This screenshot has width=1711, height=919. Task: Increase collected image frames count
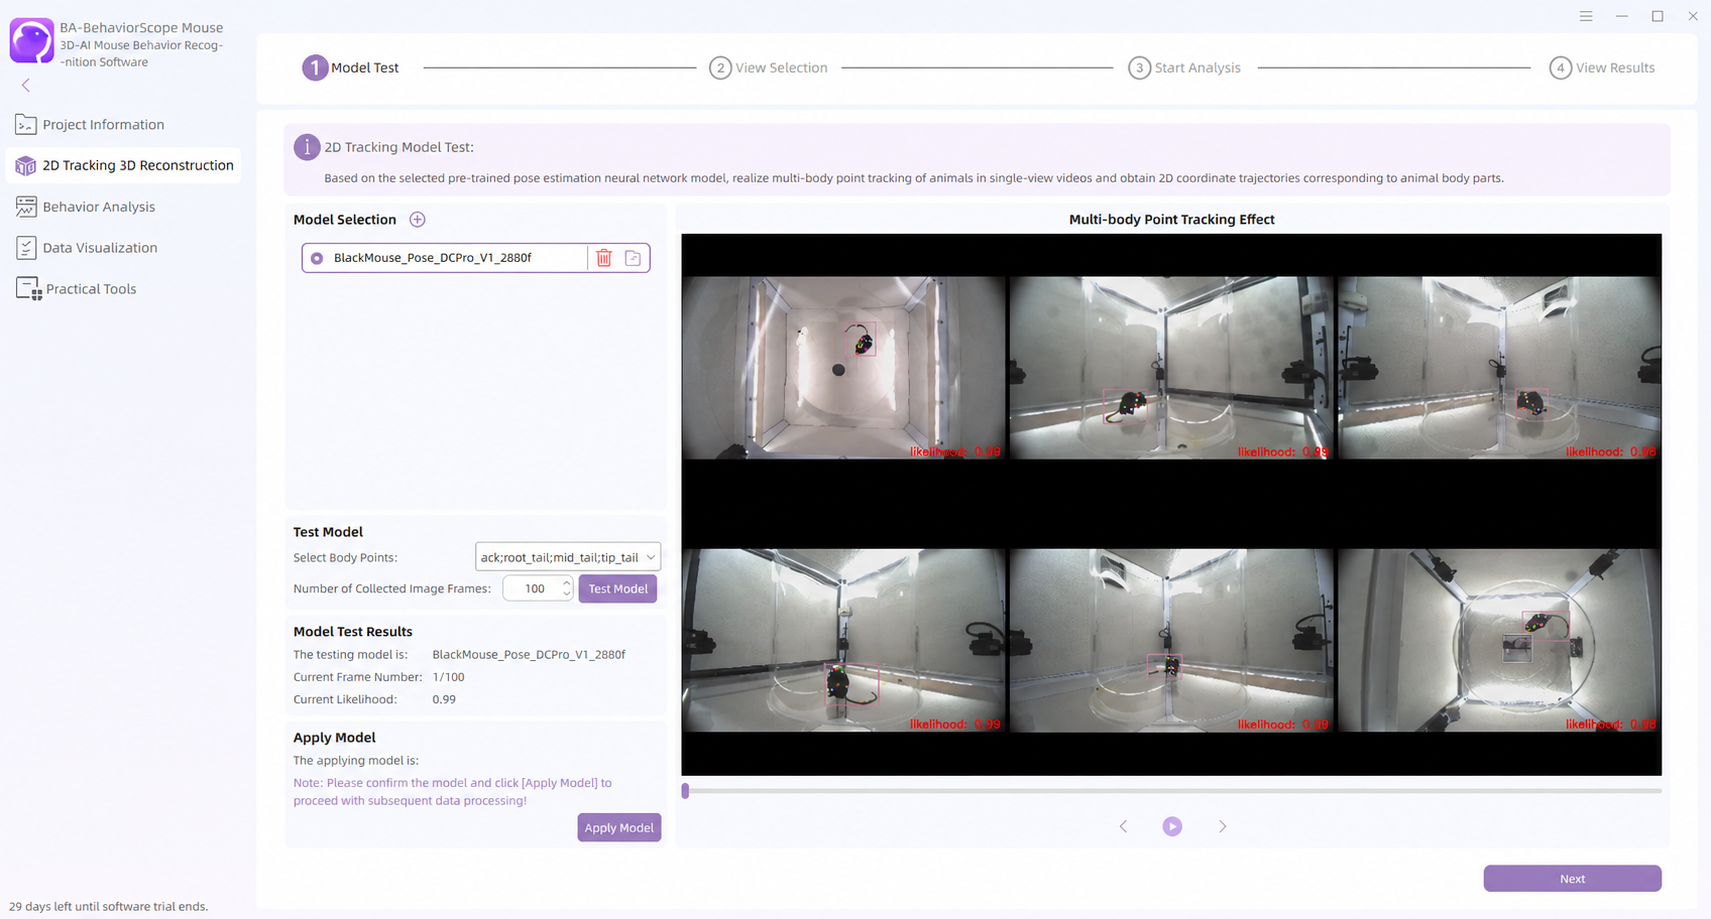coord(566,582)
